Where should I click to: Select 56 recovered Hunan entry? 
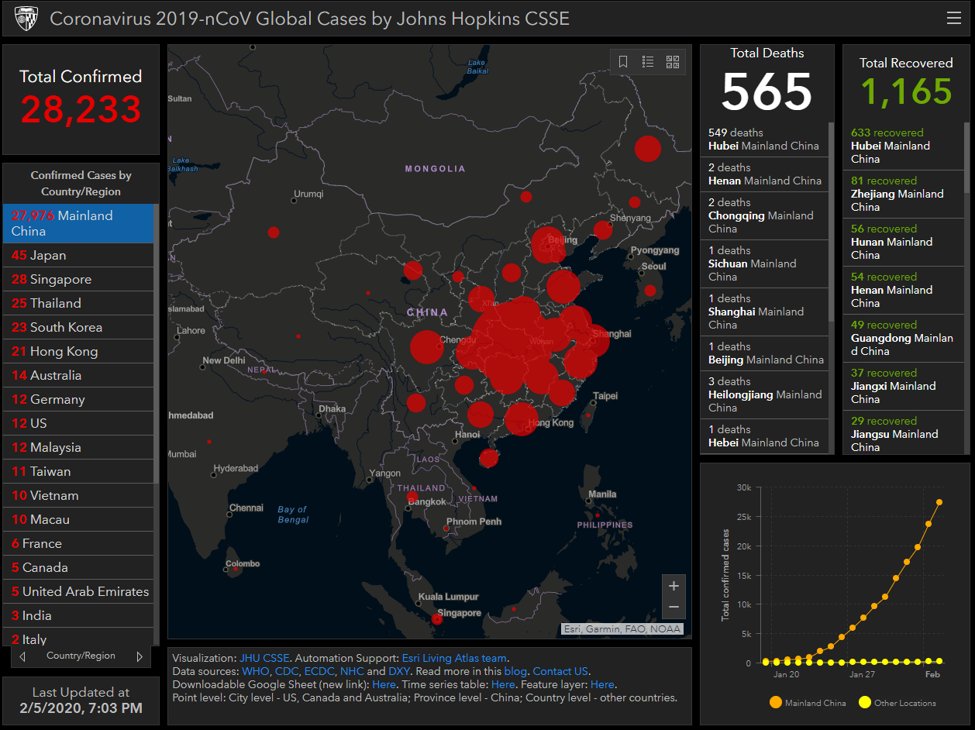(x=903, y=241)
